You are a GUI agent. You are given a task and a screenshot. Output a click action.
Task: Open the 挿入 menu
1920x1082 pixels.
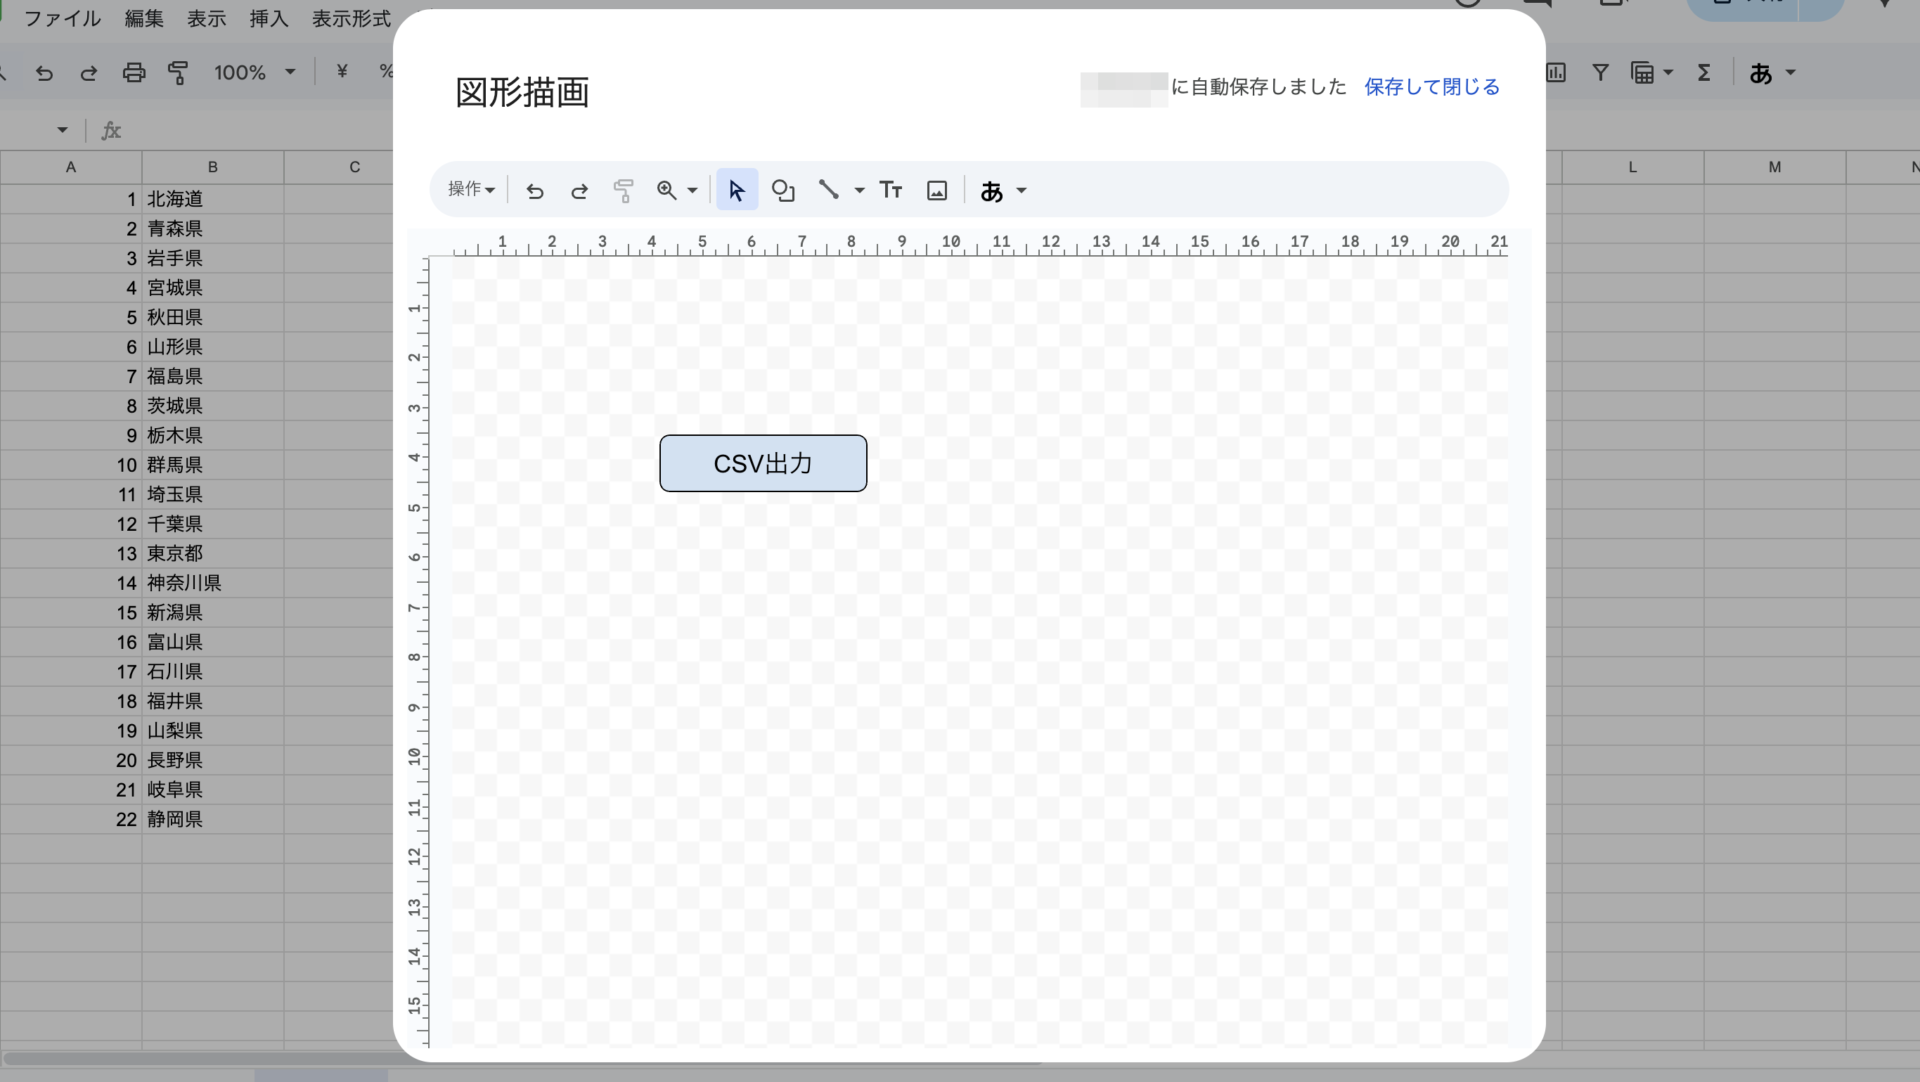[x=268, y=18]
